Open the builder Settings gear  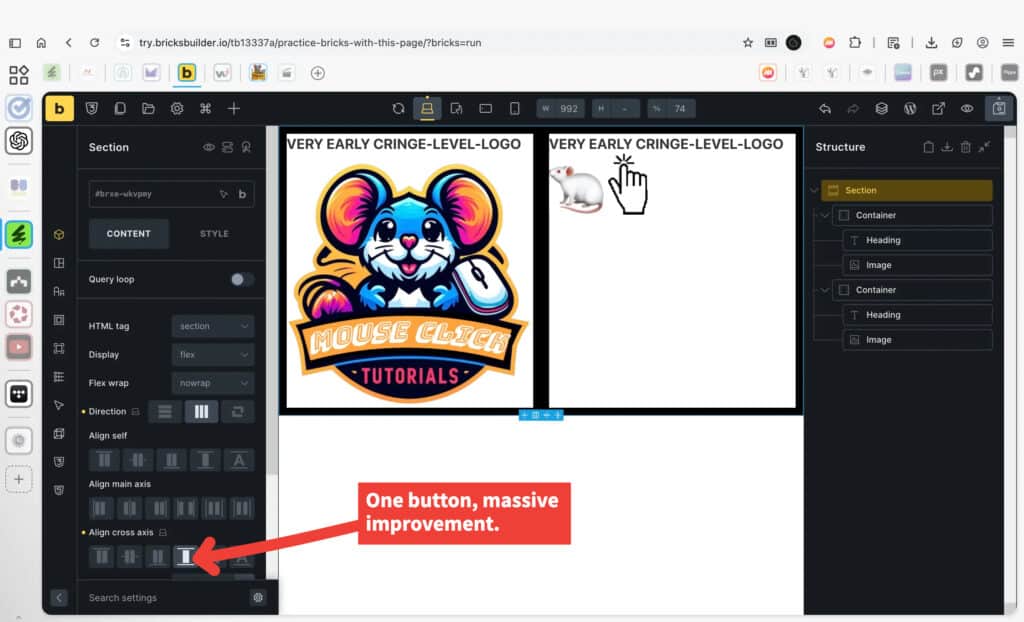click(x=177, y=109)
